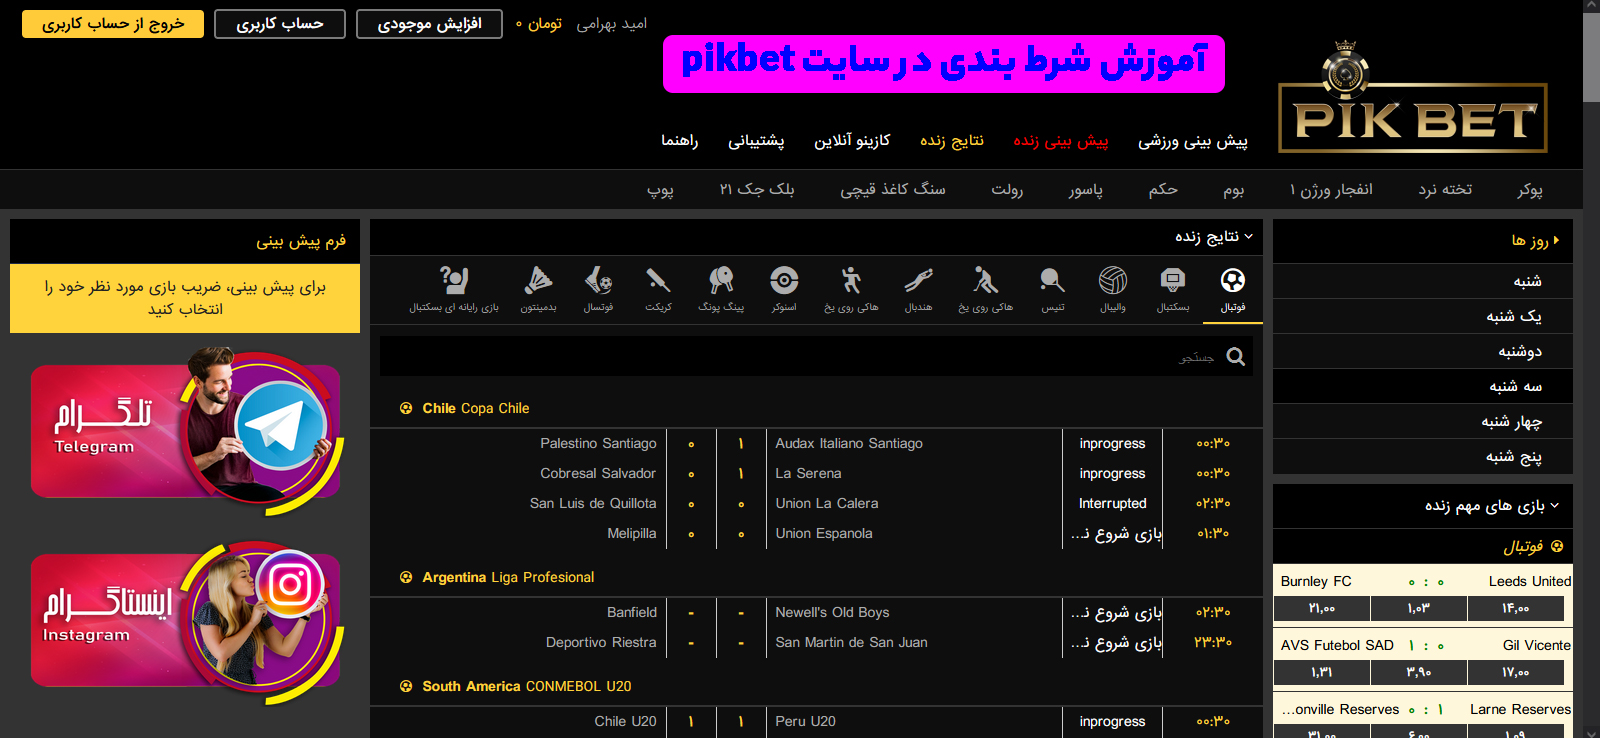Viewport: 1600px width, 738px height.
Task: Select Wednesday (چهار شنبه) in days list
Action: pyautogui.click(x=1422, y=421)
